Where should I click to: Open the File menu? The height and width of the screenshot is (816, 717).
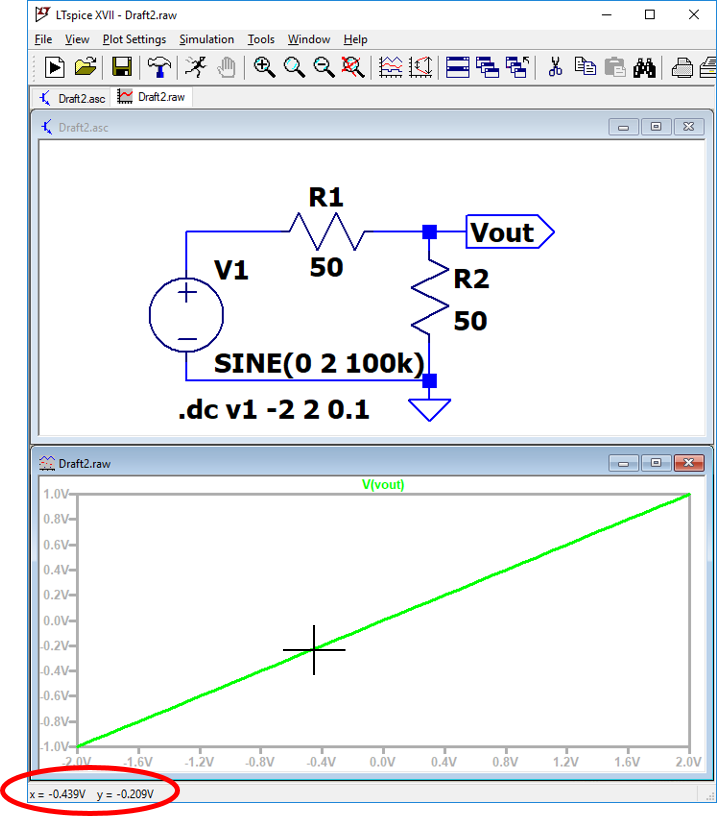[43, 39]
